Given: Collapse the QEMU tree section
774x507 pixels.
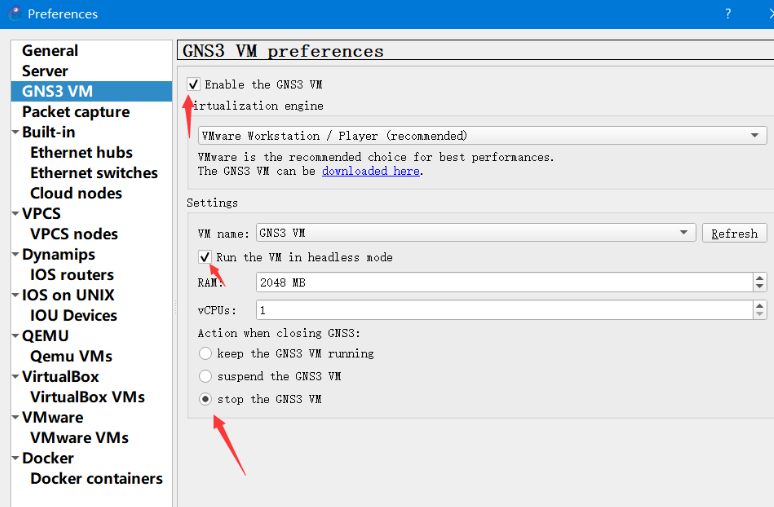Looking at the screenshot, I should click(x=15, y=336).
